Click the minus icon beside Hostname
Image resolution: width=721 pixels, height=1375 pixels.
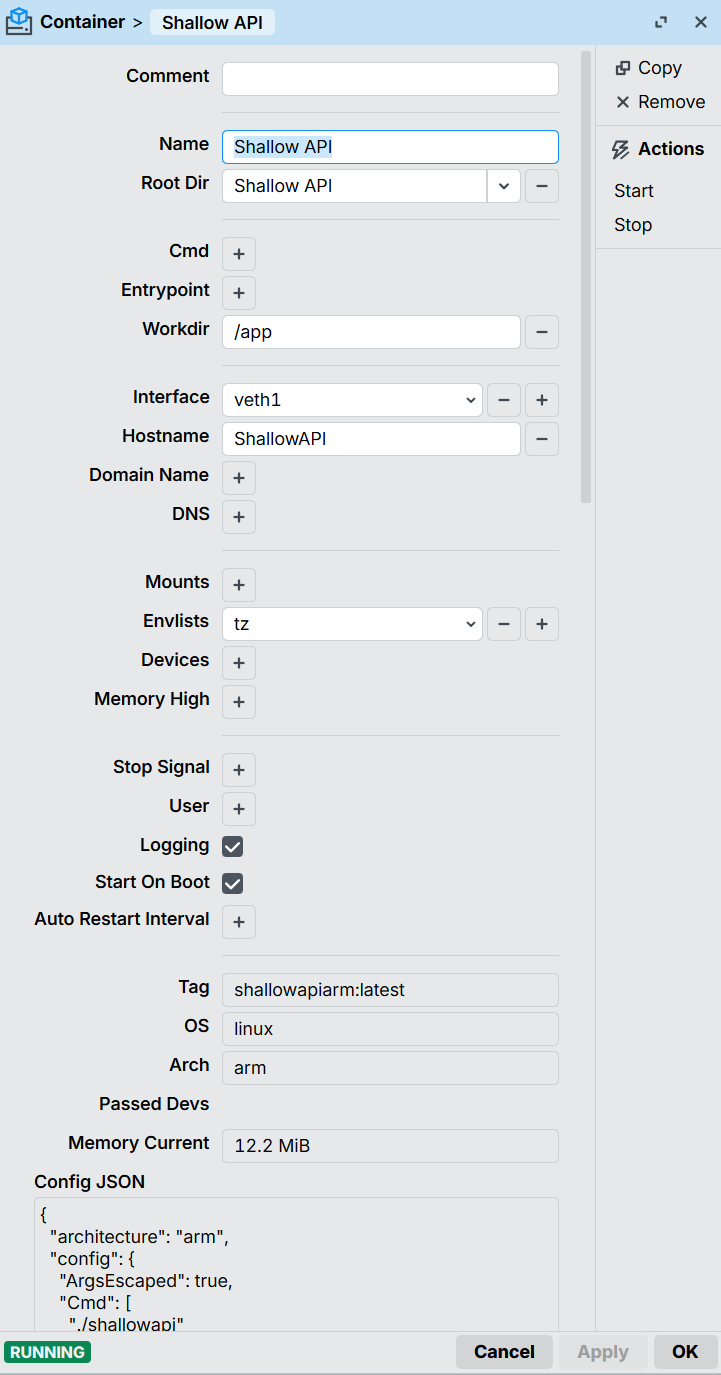click(x=541, y=439)
